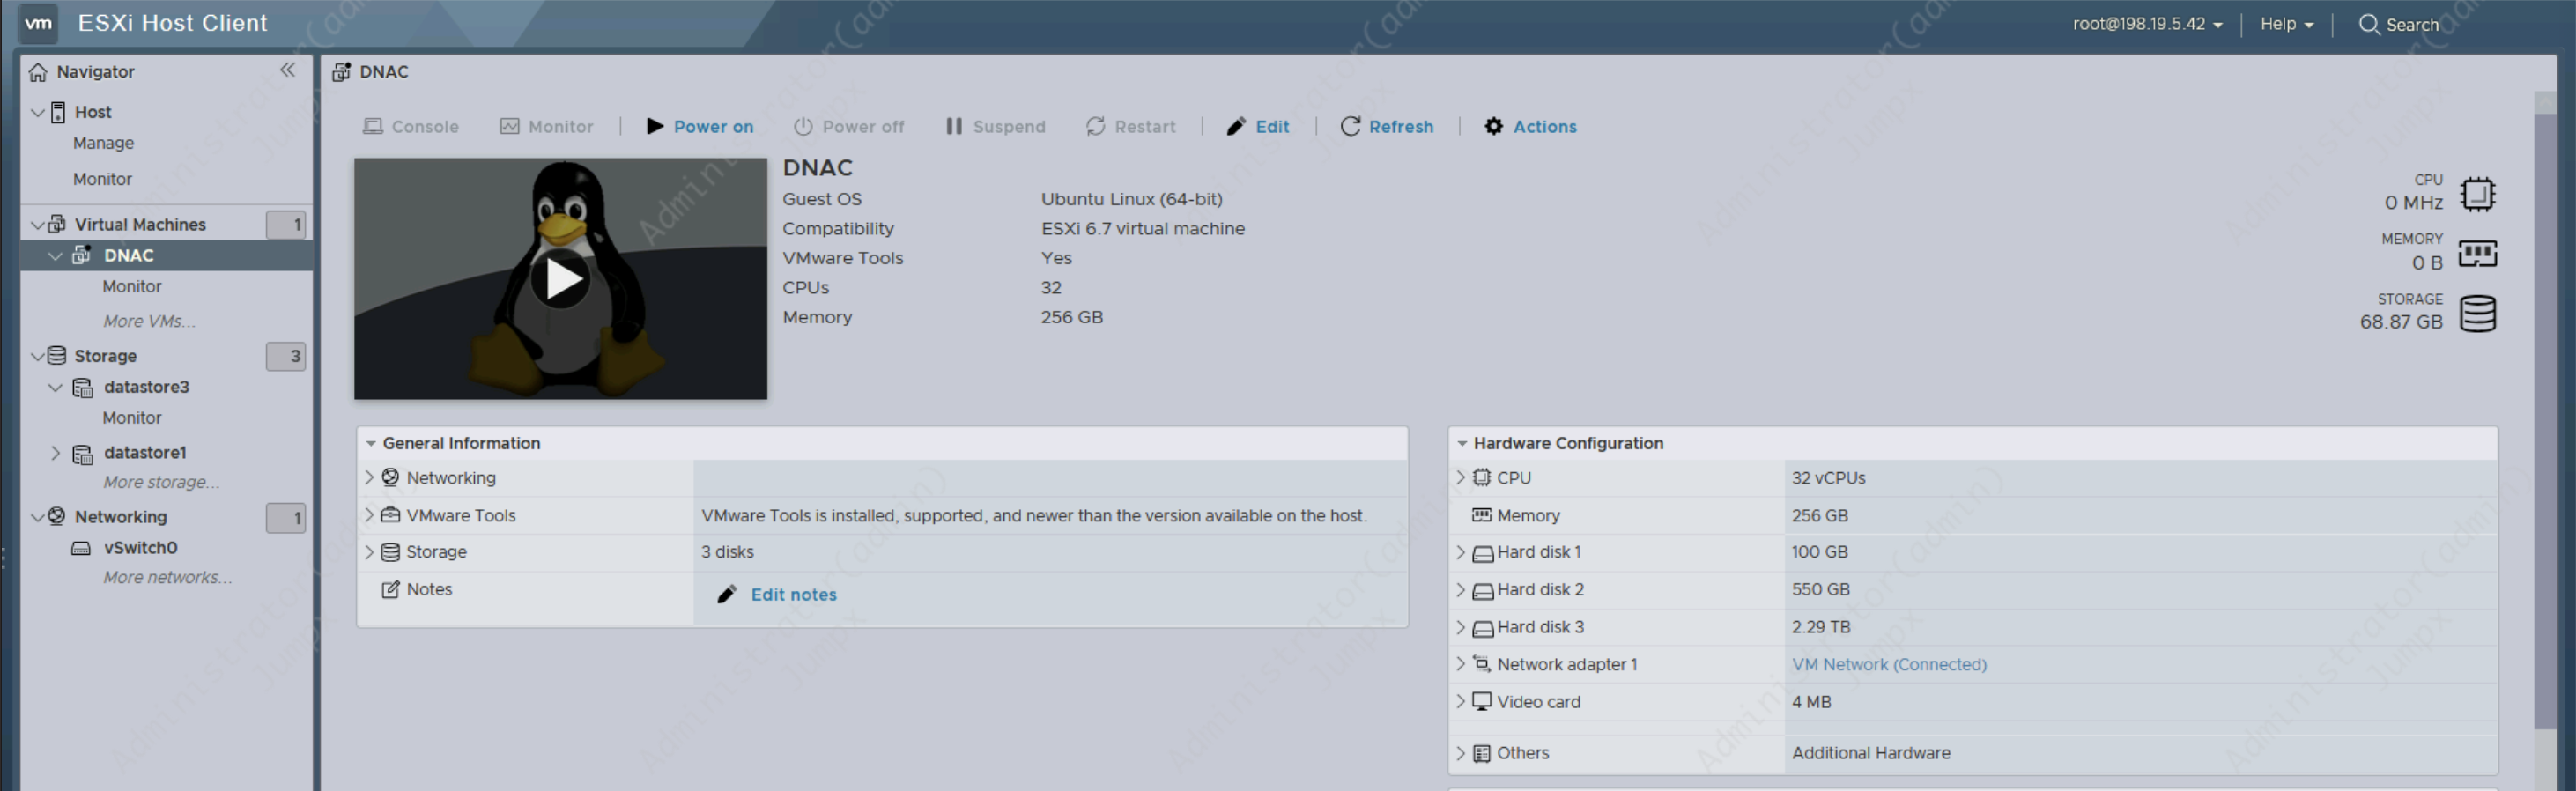Open the root@198.19.5.42 user dropdown
Screen dimensions: 2576x791
pos(2146,24)
